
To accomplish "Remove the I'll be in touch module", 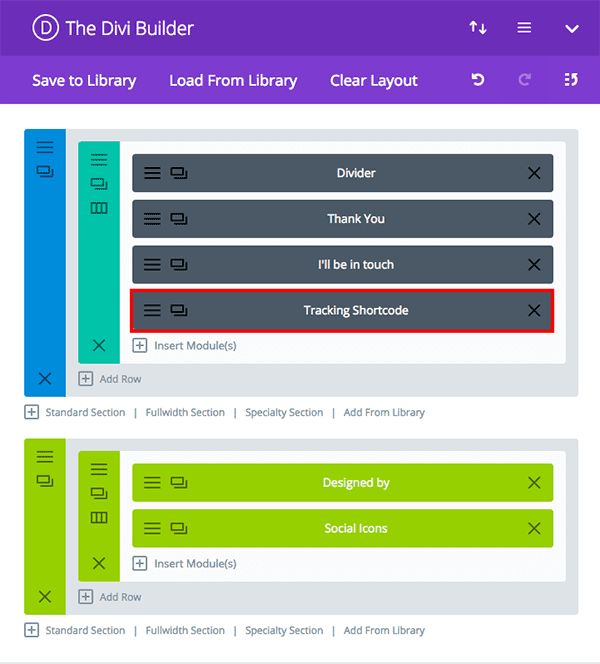I will pyautogui.click(x=534, y=265).
